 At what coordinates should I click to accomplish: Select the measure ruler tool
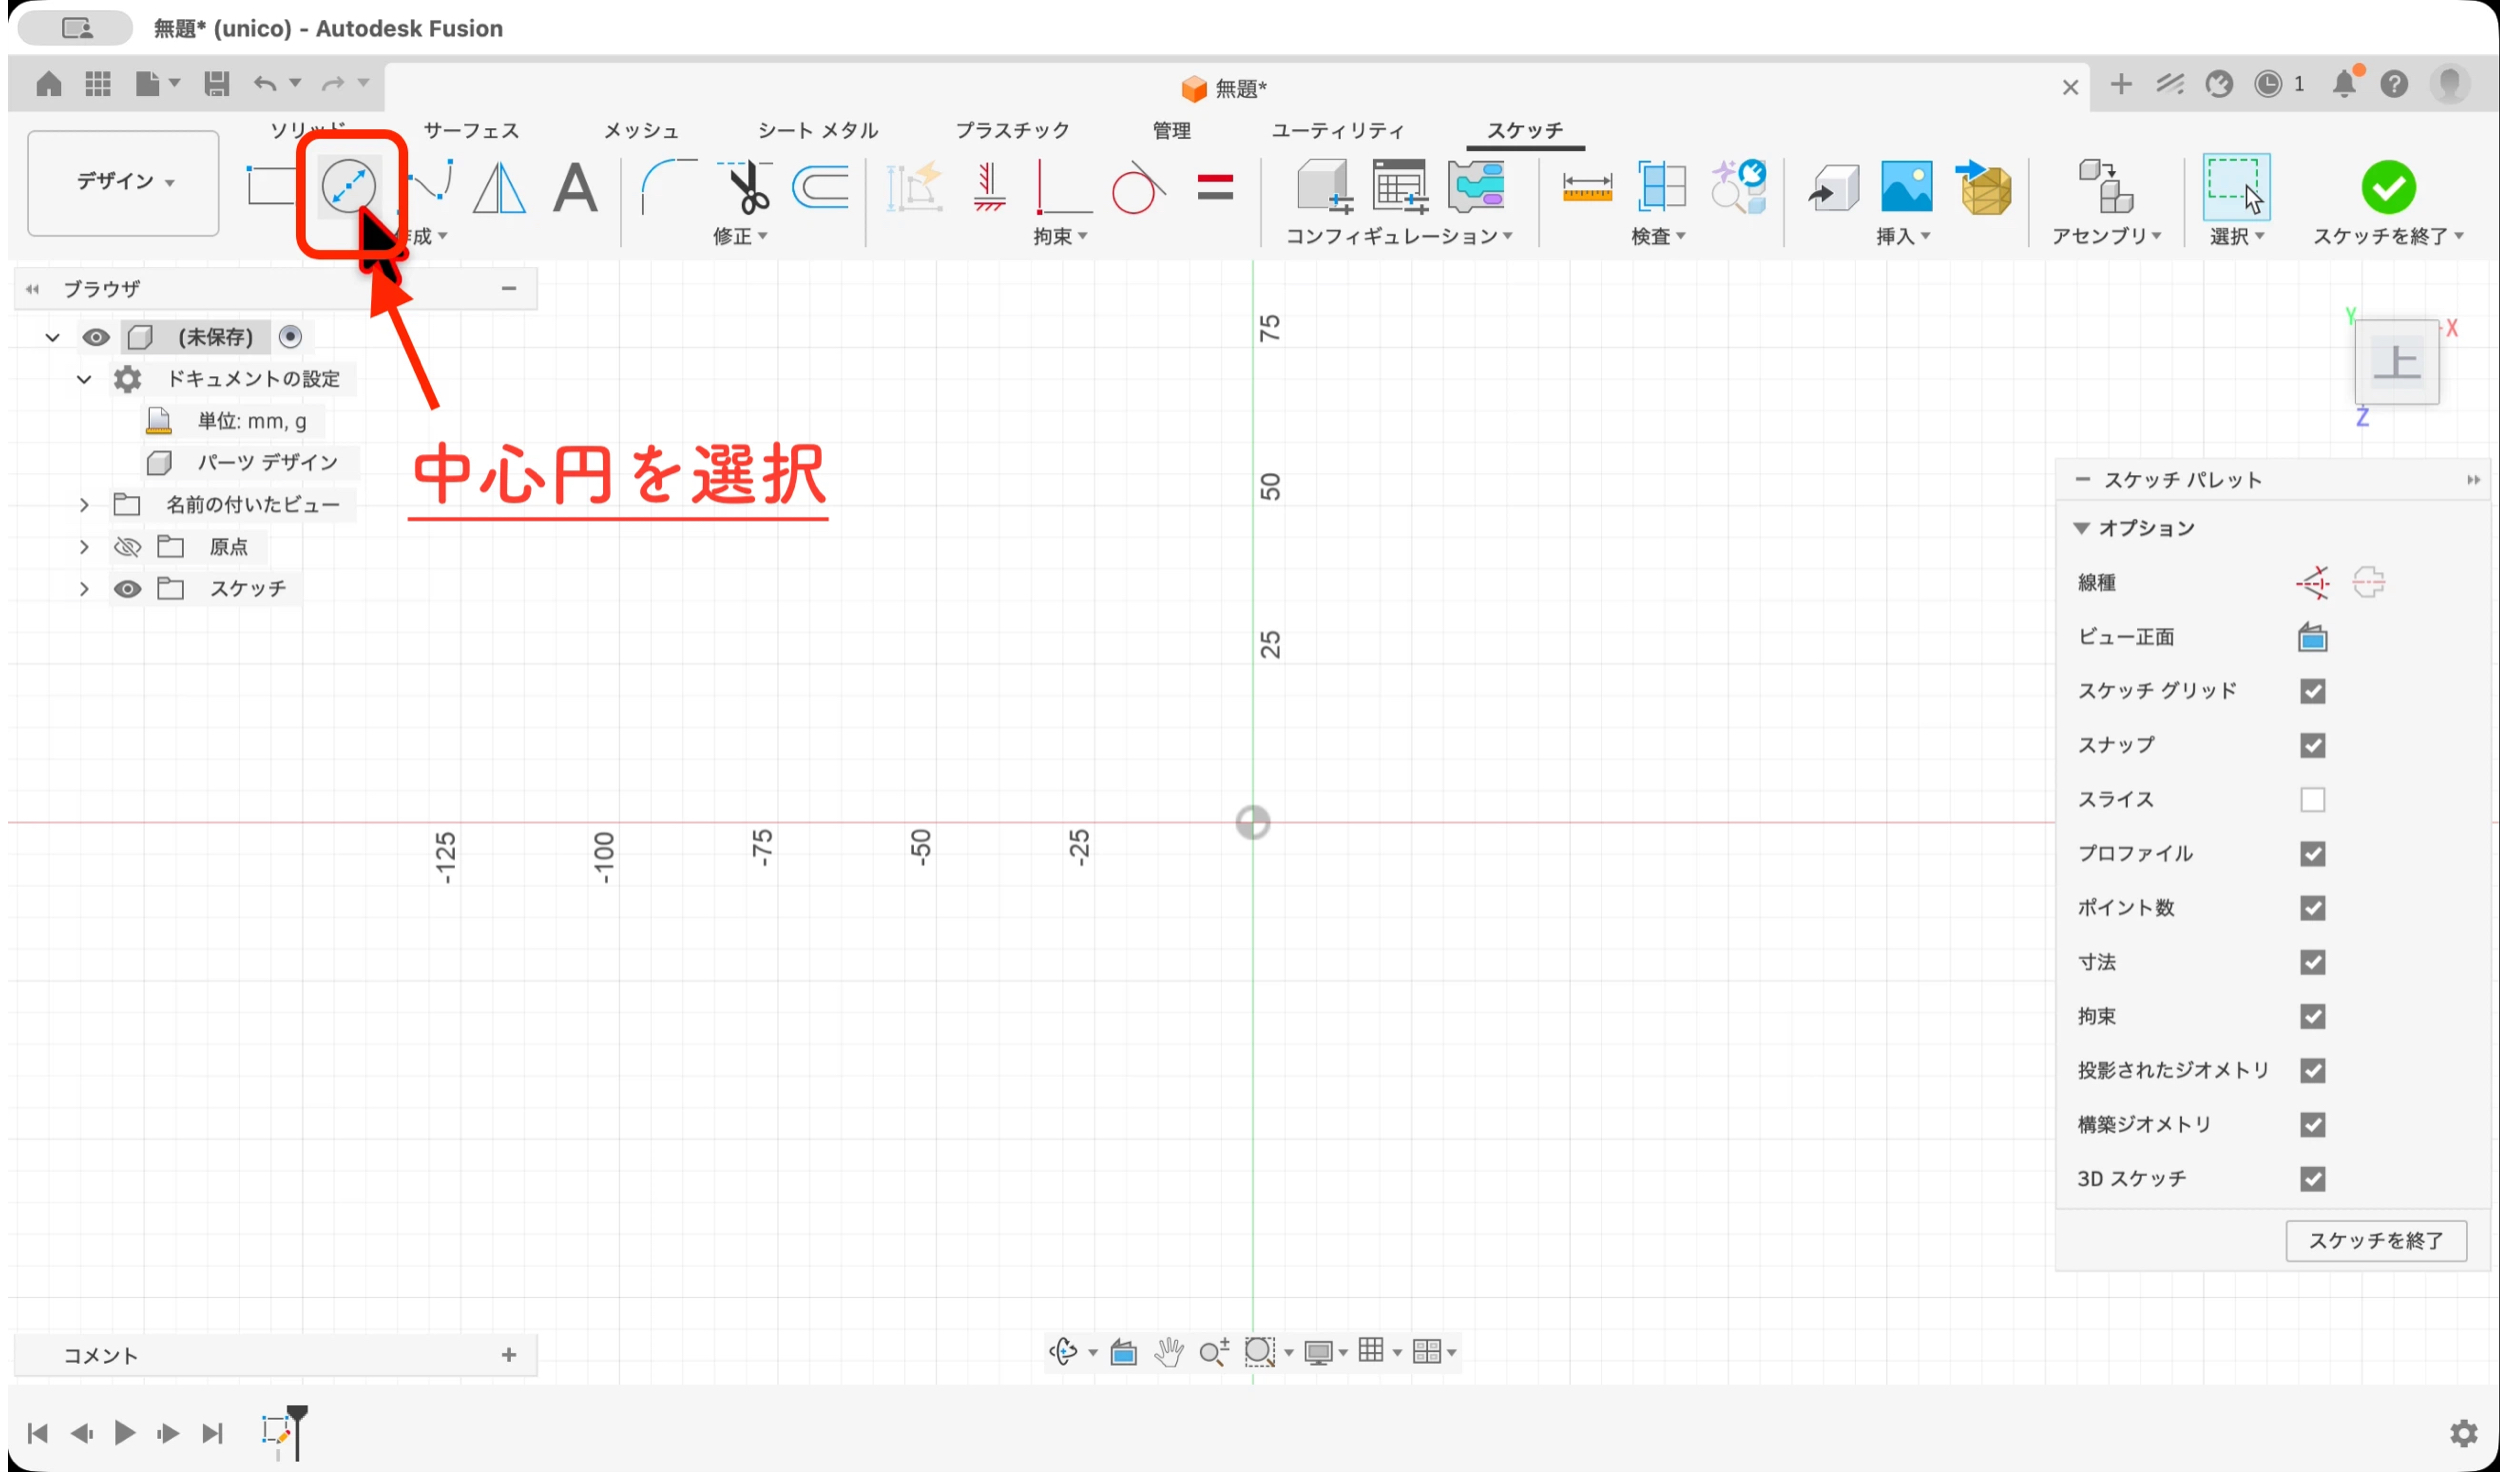coord(1587,187)
